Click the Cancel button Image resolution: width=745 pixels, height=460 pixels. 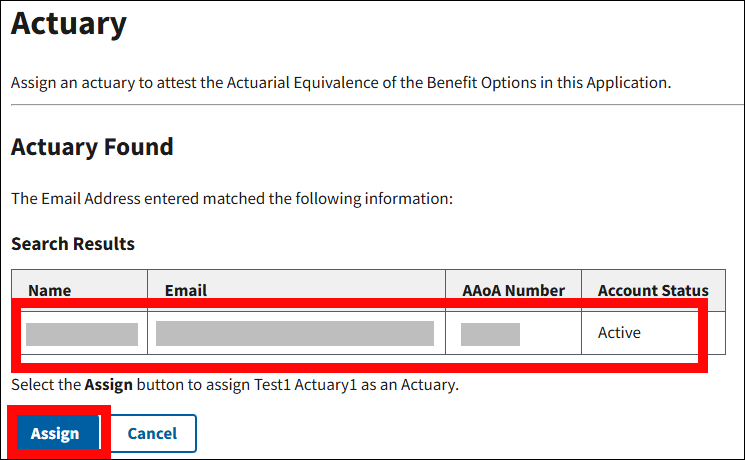coord(152,433)
